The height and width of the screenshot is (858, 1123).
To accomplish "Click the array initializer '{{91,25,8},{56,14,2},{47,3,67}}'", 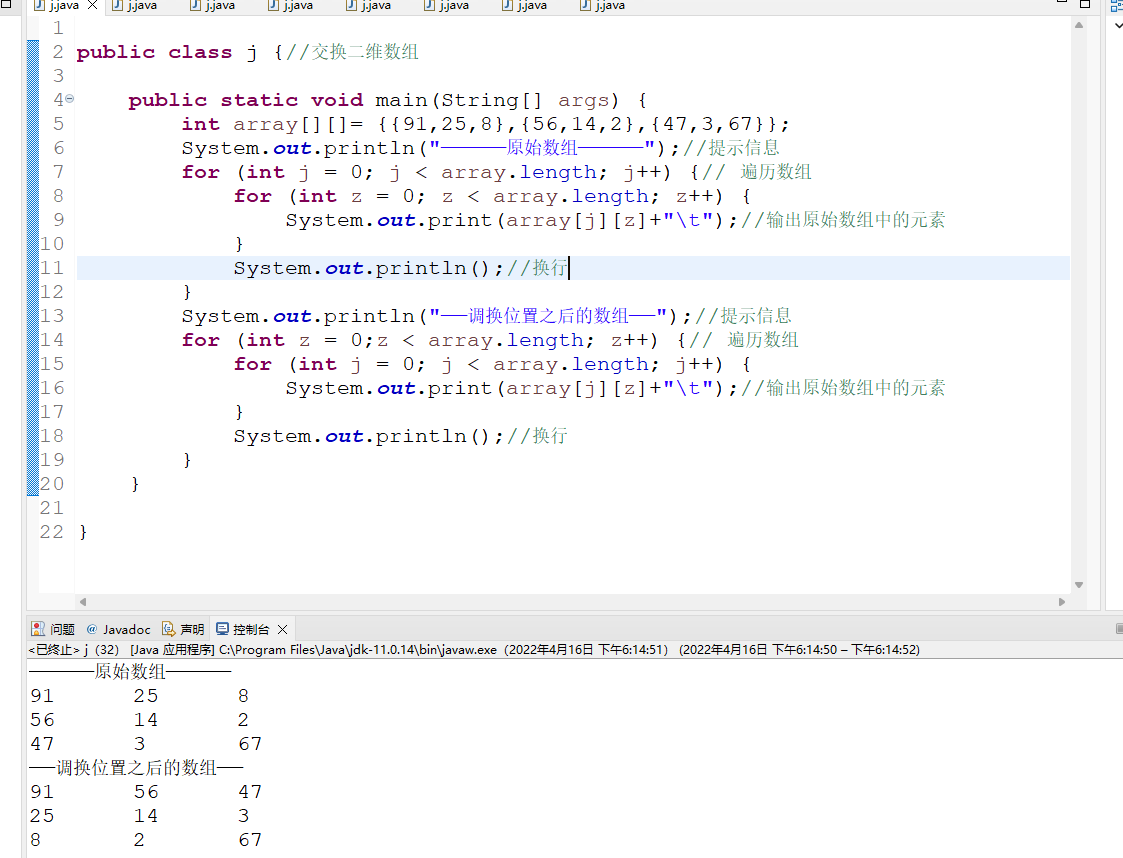I will 577,124.
